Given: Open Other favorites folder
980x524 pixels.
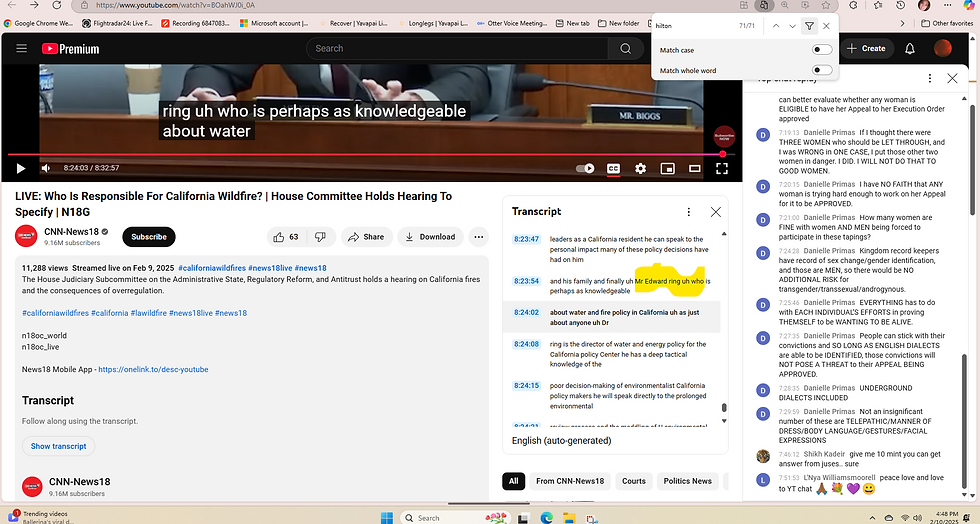Looking at the screenshot, I should coord(947,23).
